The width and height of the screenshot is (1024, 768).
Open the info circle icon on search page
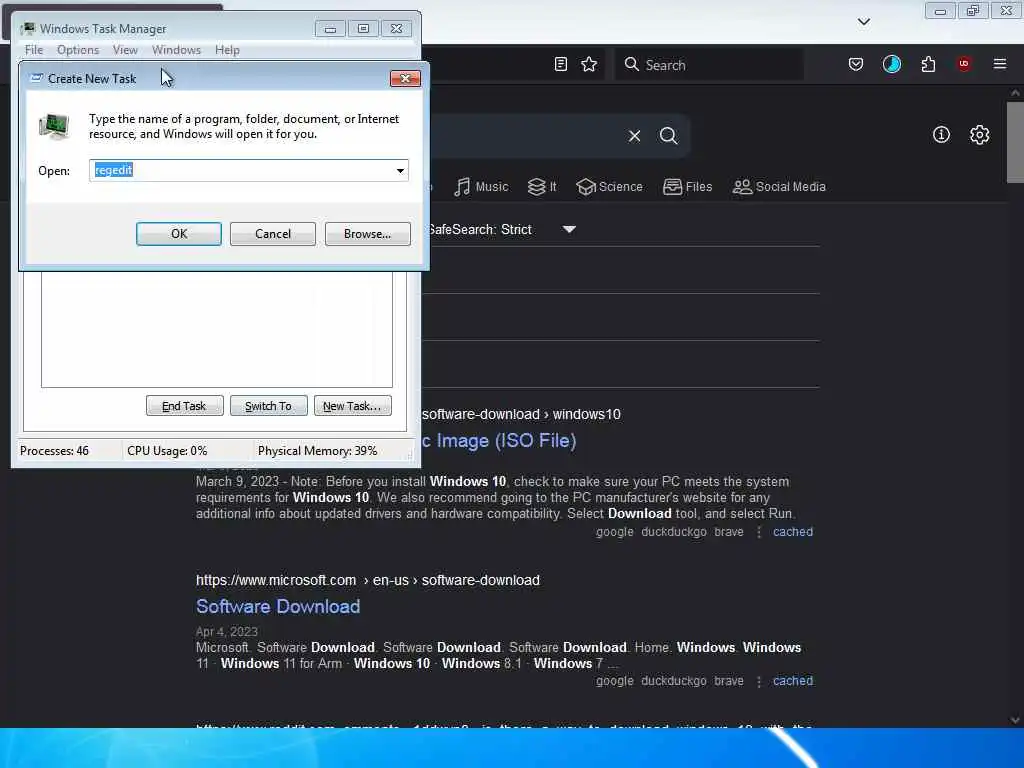[941, 135]
